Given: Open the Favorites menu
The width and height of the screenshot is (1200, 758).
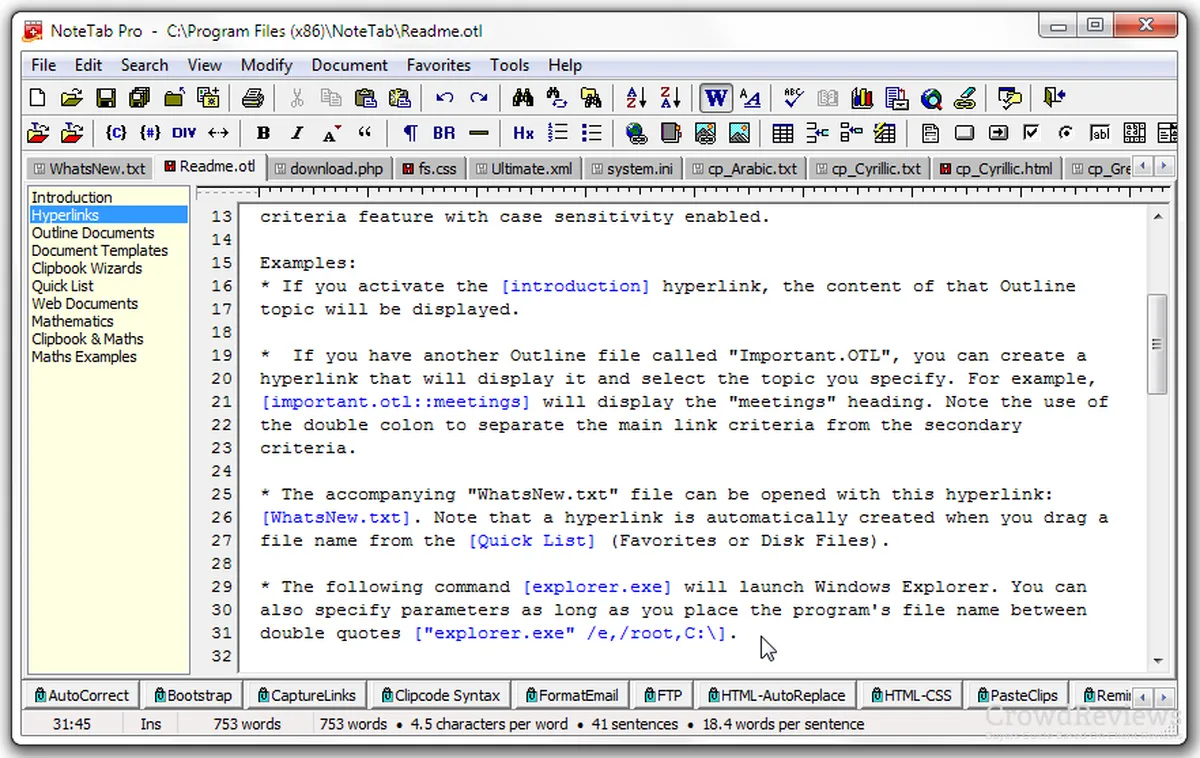Looking at the screenshot, I should click(x=438, y=65).
